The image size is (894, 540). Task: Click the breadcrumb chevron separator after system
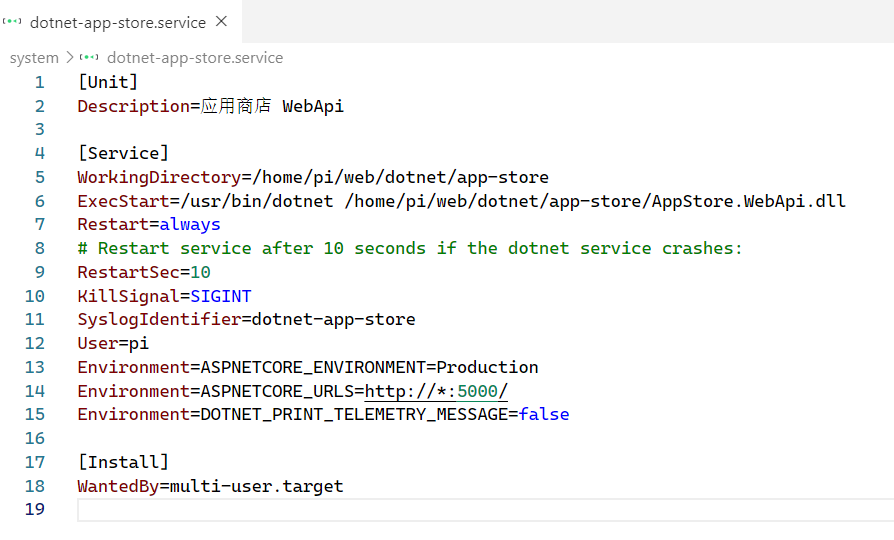[69, 58]
